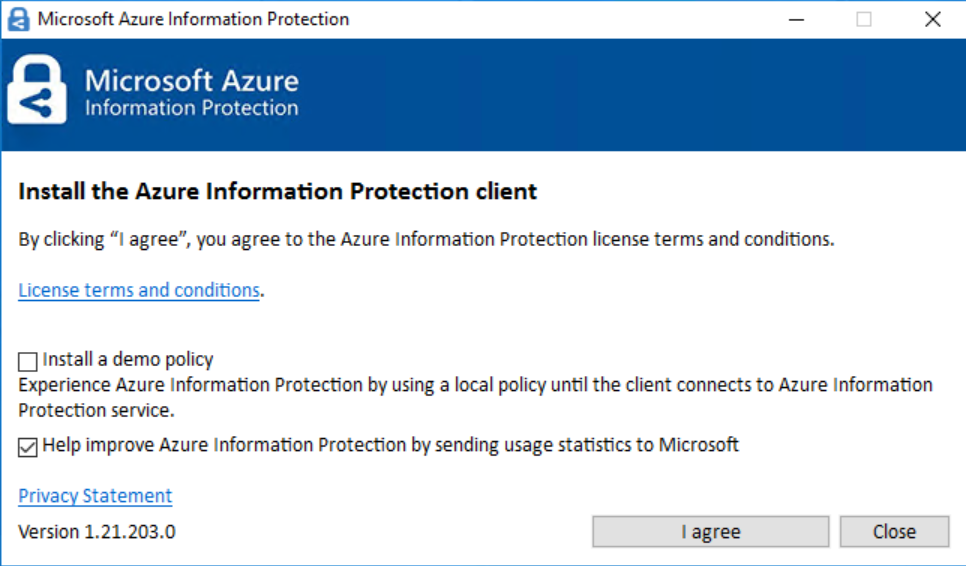Viewport: 966px width, 566px height.
Task: Click the "Install a demo policy" label text
Action: 128,360
